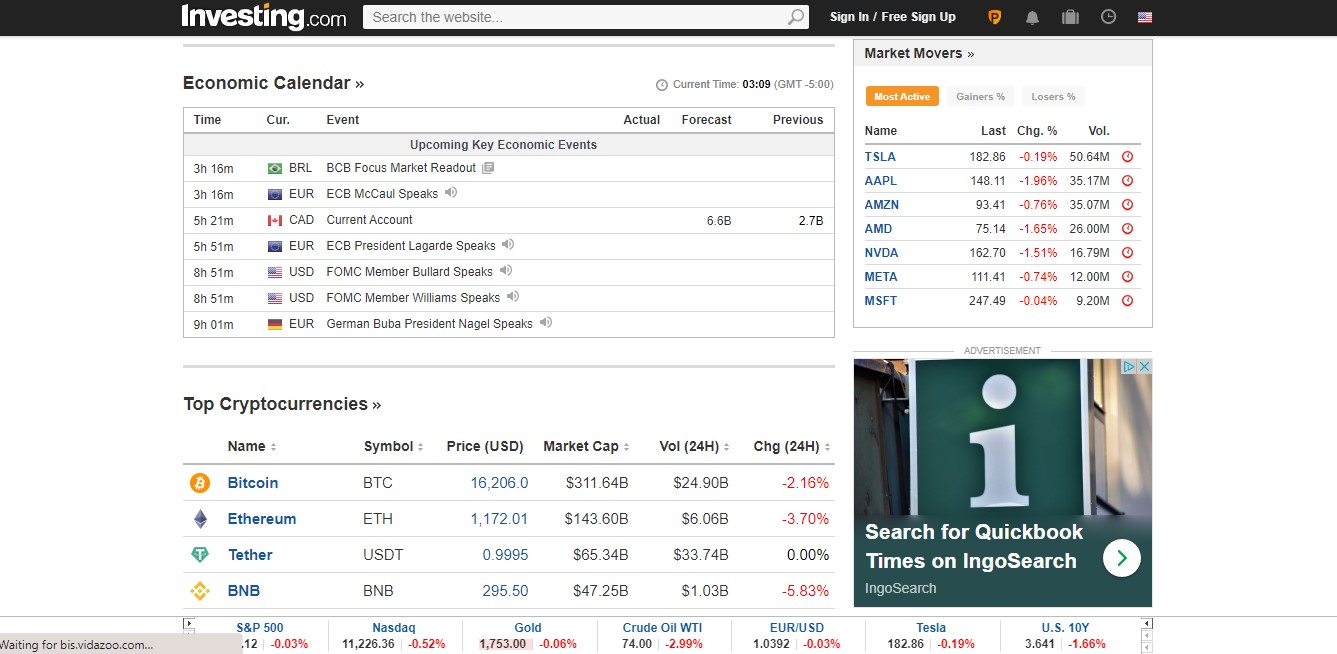1337x654 pixels.
Task: Click the Current Account calendar event
Action: coord(369,220)
